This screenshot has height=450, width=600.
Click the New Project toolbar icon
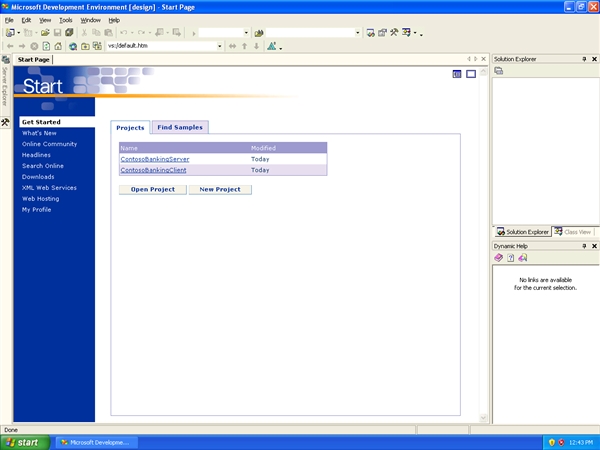tap(10, 33)
